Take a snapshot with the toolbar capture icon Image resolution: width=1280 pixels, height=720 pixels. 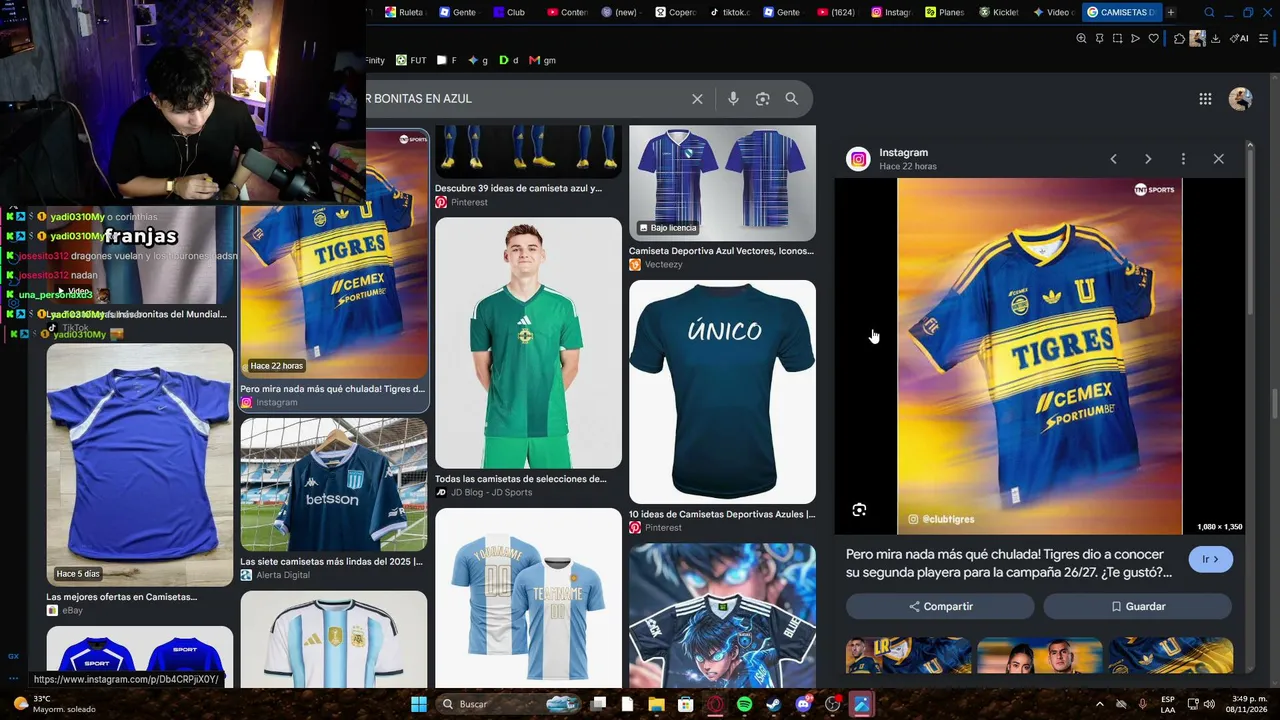tap(1117, 39)
